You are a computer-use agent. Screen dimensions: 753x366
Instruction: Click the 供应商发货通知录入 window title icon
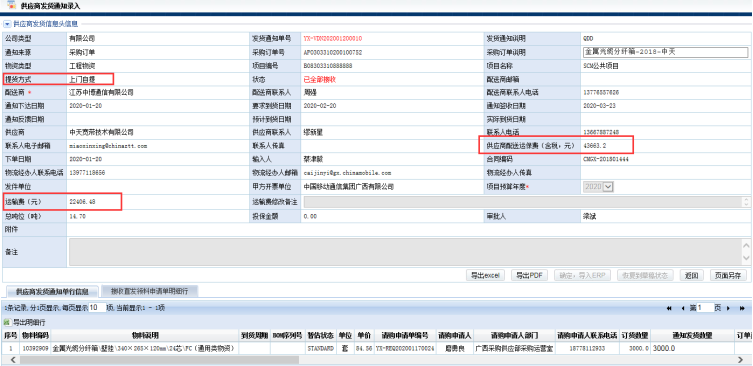(x=11, y=5)
